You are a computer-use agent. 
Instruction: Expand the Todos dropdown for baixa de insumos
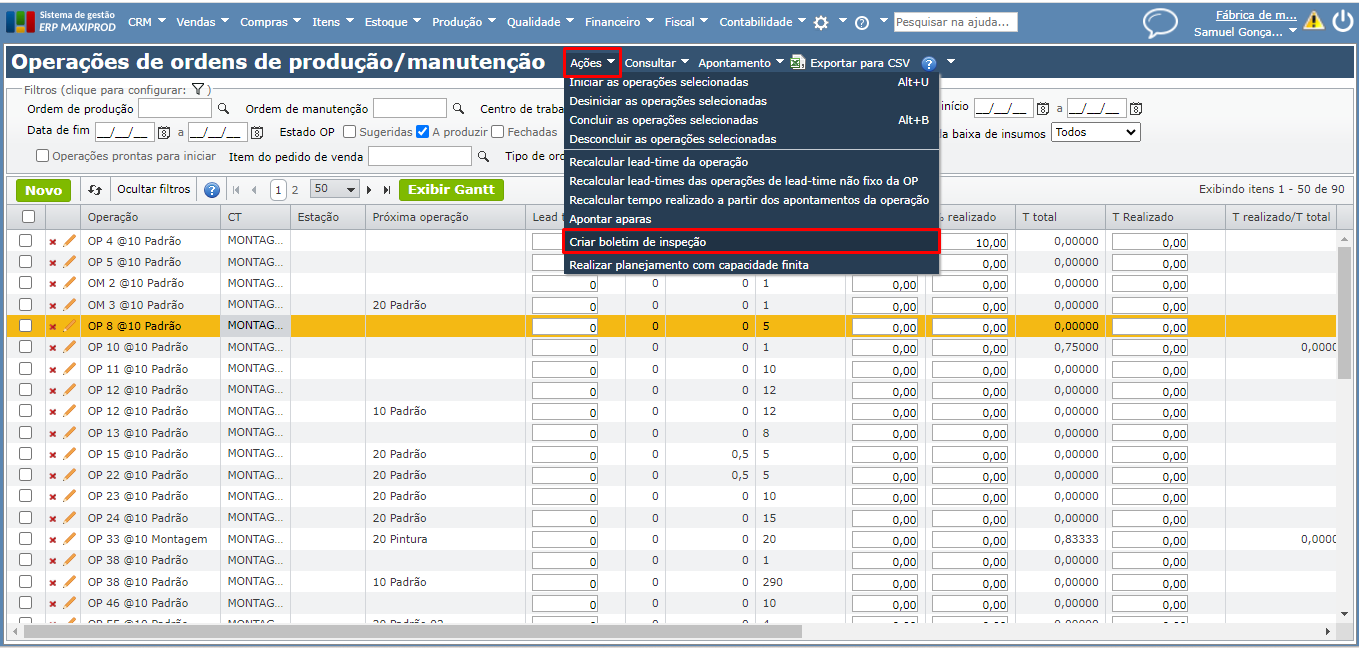pos(1095,132)
